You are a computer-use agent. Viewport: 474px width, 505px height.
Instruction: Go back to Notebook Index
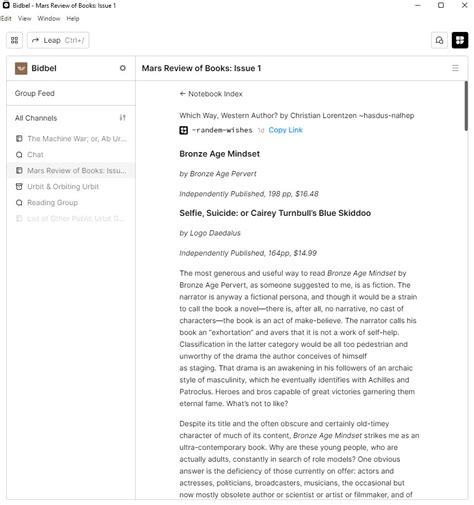click(211, 94)
